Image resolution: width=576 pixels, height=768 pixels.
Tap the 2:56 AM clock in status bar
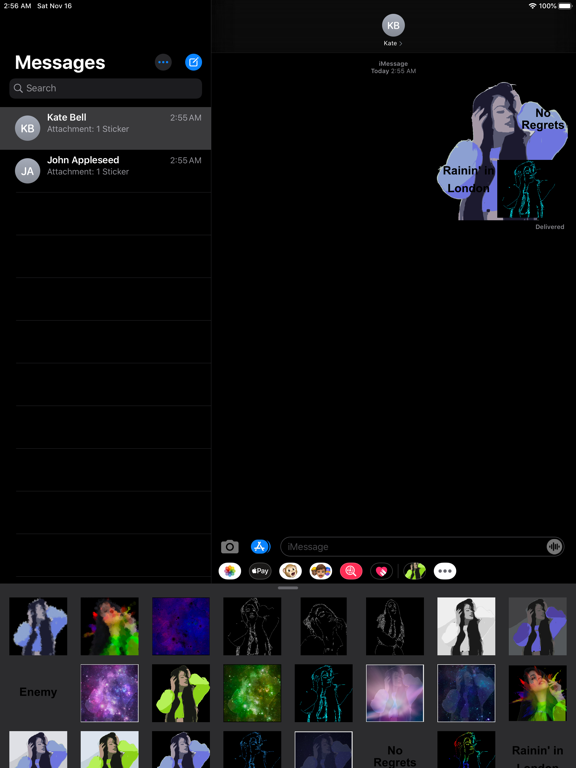pos(18,6)
